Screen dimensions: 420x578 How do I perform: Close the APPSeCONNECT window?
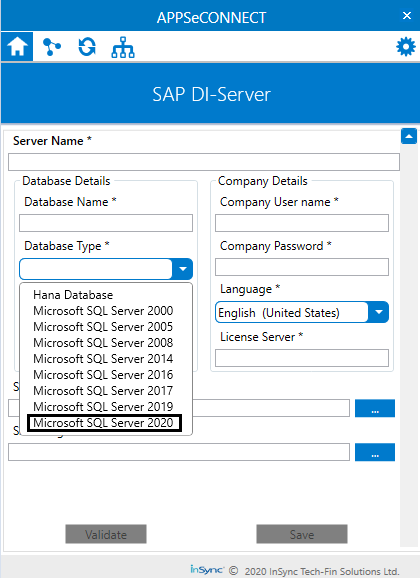point(407,15)
